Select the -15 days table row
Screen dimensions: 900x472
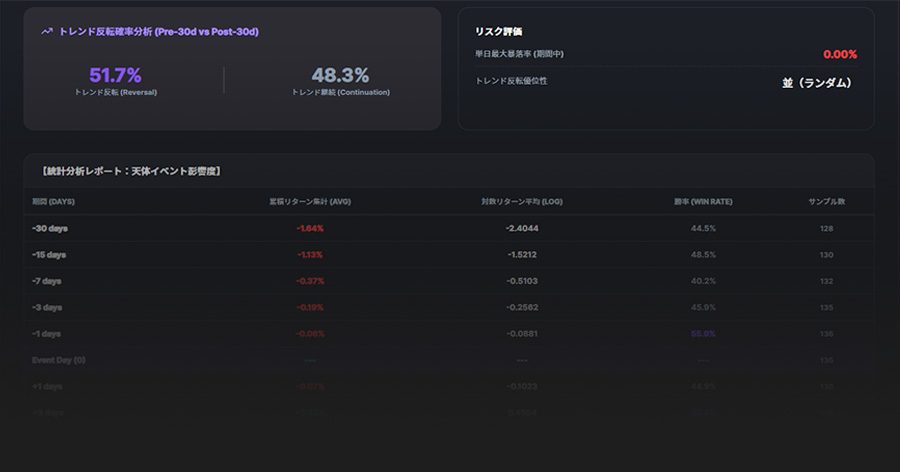coord(50,255)
